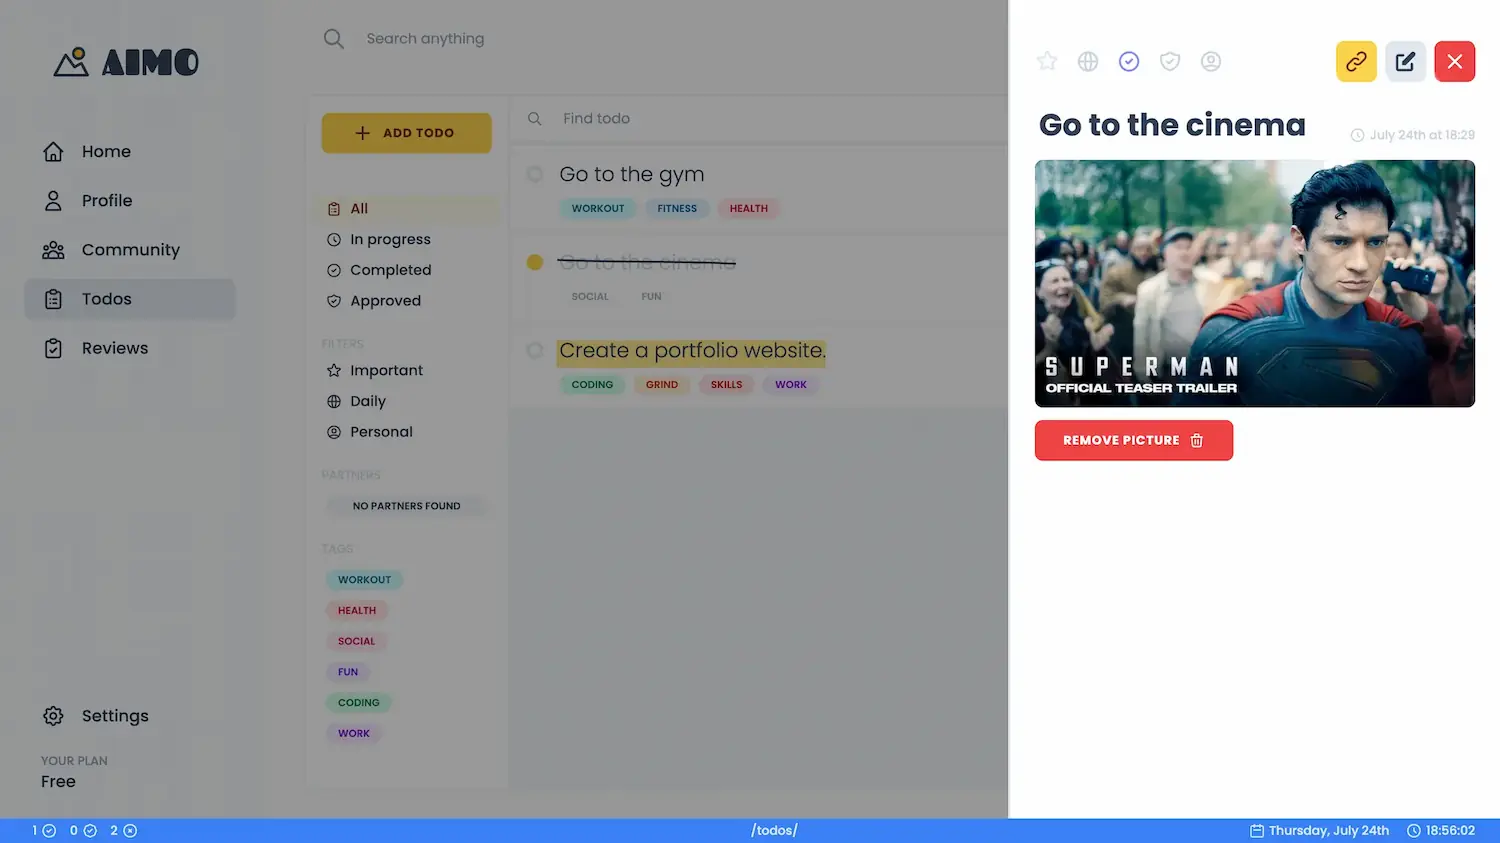Select the SOCIAL tag in sidebar filters
Image resolution: width=1500 pixels, height=843 pixels.
pos(356,641)
